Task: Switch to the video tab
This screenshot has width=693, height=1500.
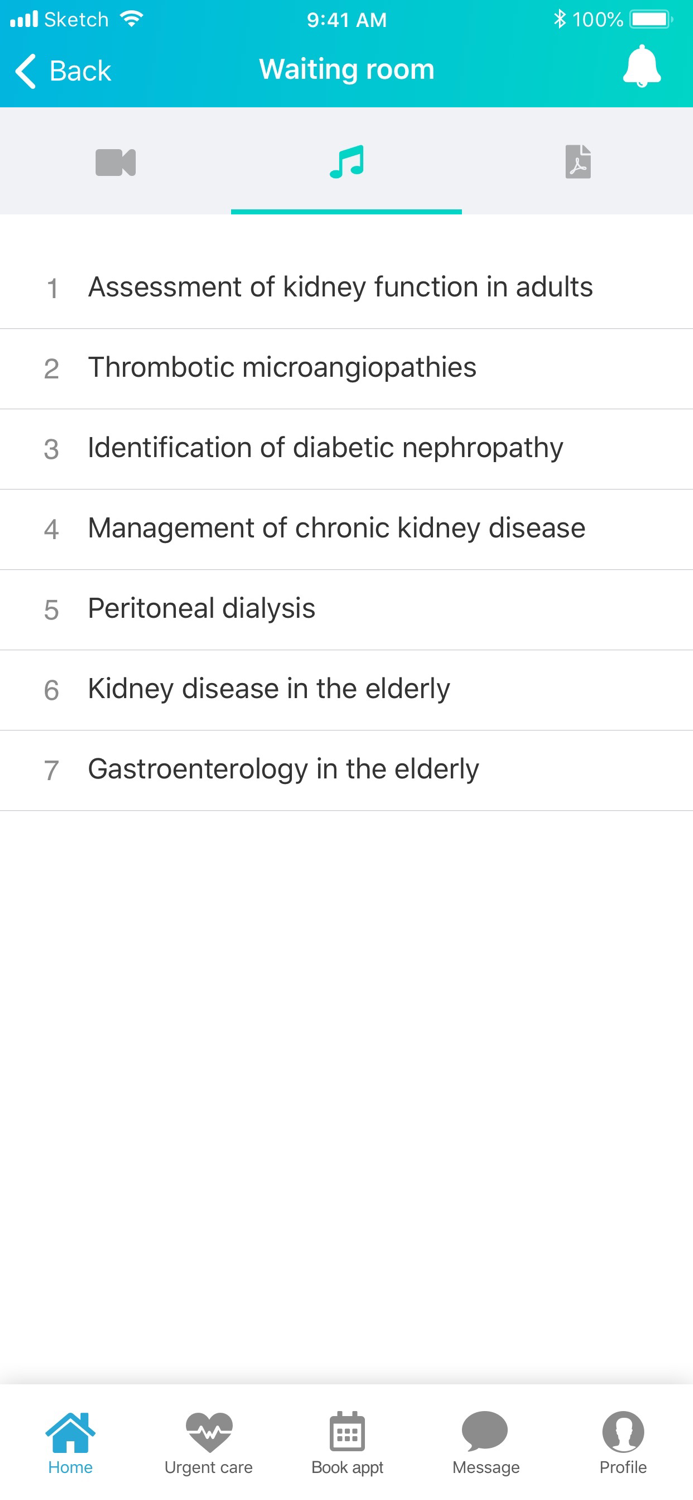Action: tap(115, 162)
